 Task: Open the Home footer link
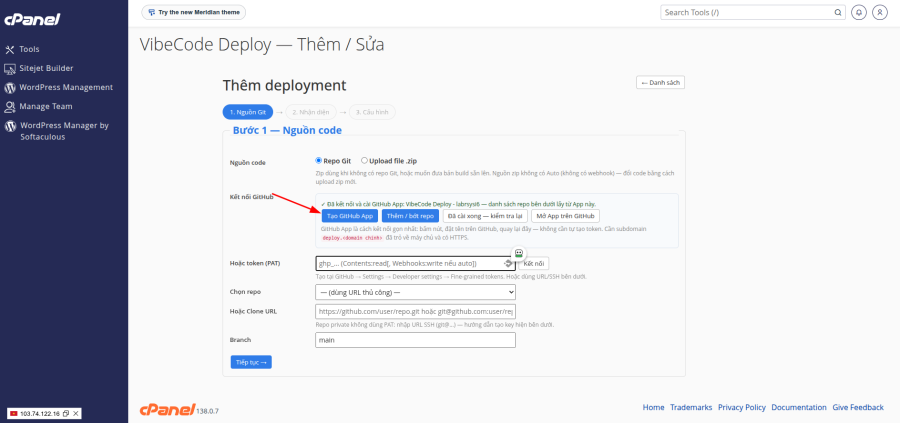point(653,408)
